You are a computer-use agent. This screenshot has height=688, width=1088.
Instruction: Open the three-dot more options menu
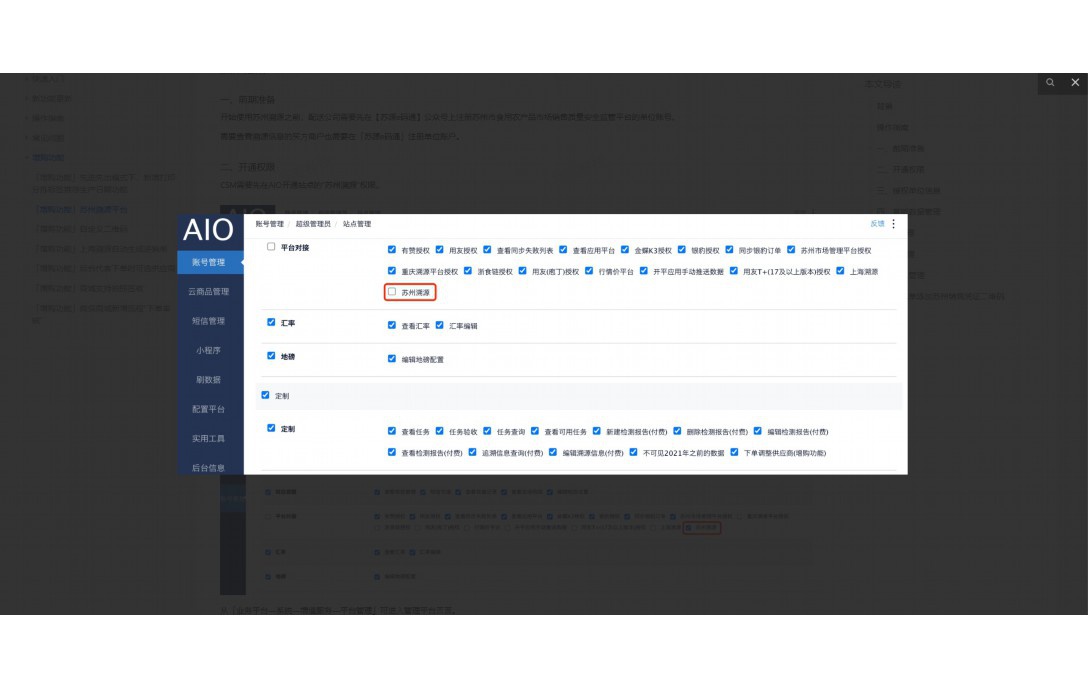894,224
